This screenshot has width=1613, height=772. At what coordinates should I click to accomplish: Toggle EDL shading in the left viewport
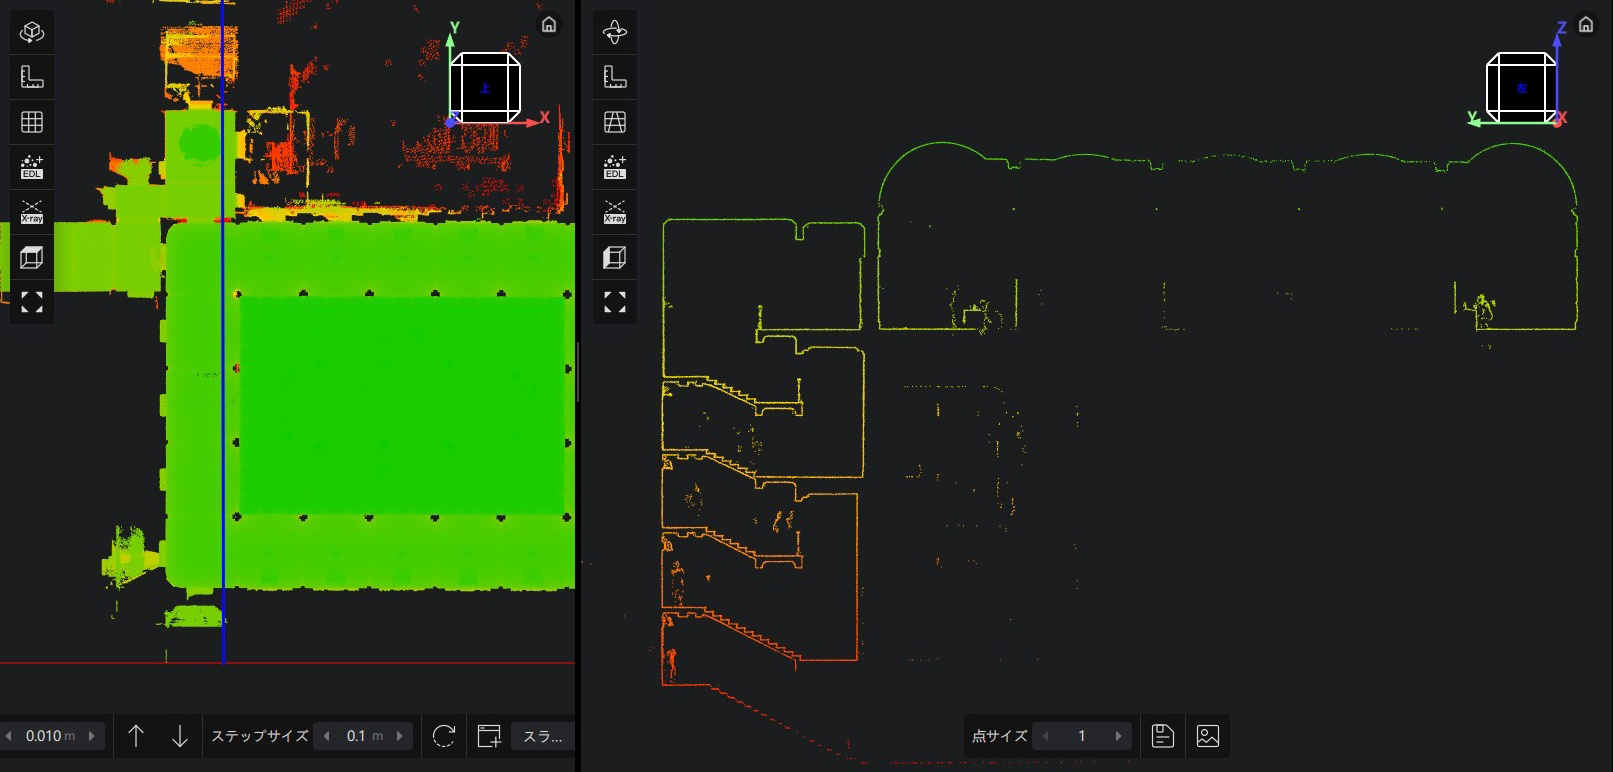pyautogui.click(x=32, y=167)
